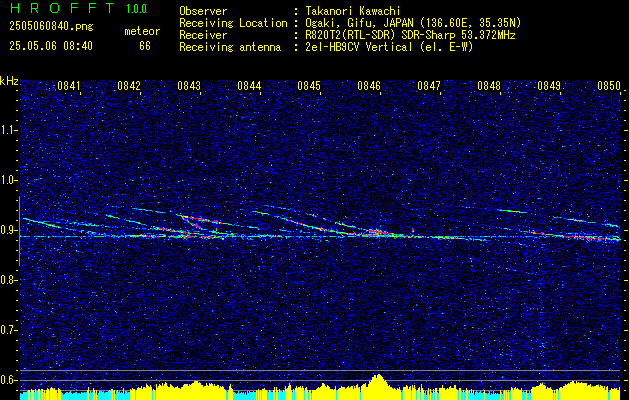Click the 1.1 frequency axis label
Screen dimensions: 629x400
tap(9, 130)
